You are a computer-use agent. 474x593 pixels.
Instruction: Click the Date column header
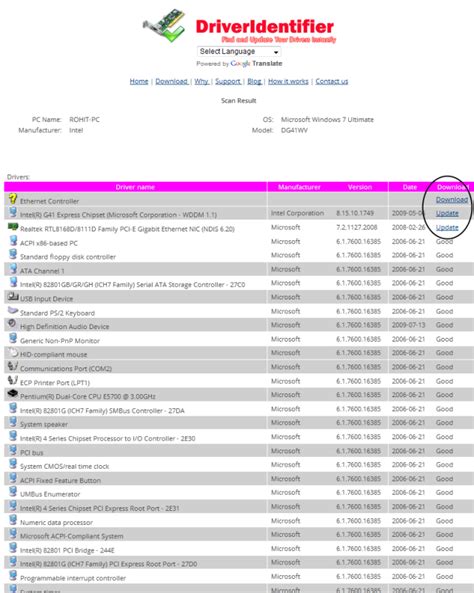410,187
